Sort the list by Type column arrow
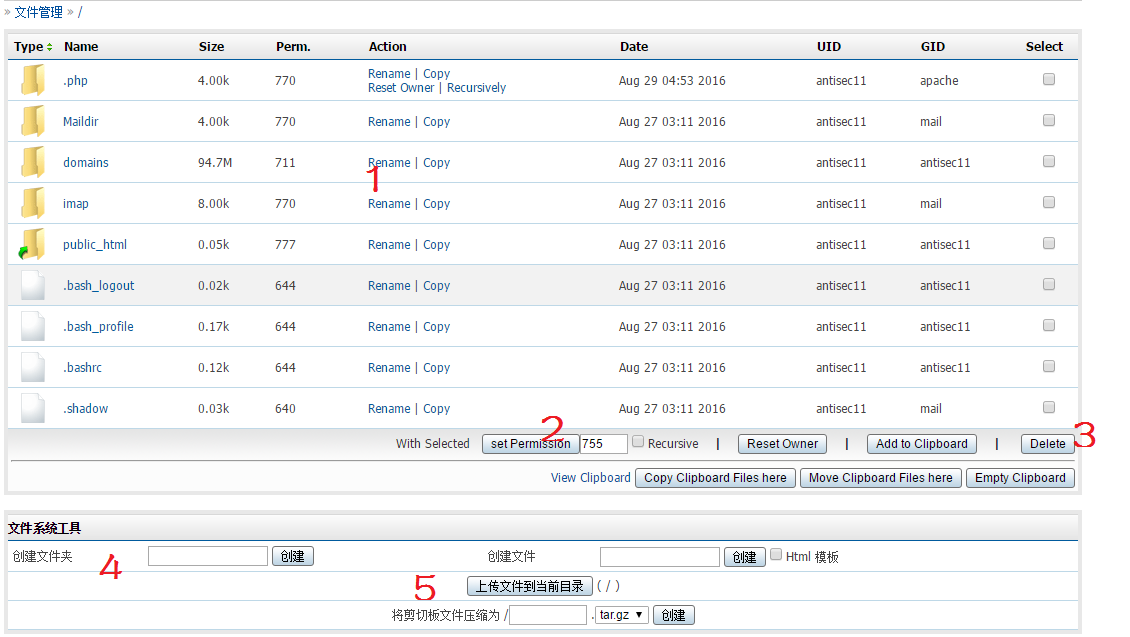Viewport: 1130px width, 637px height. click(50, 47)
